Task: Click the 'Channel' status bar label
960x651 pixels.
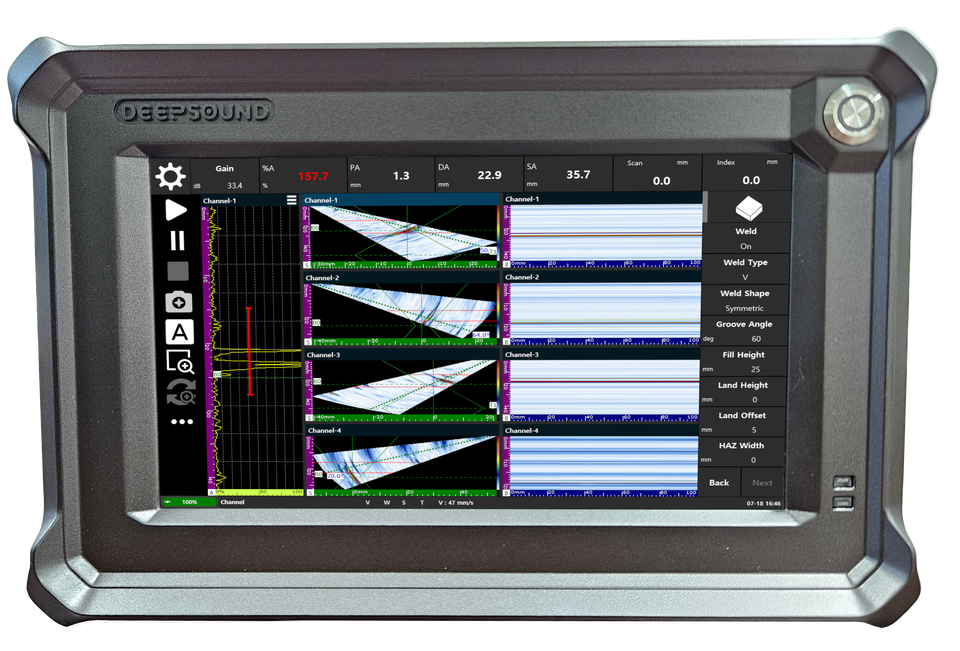Action: pyautogui.click(x=233, y=502)
